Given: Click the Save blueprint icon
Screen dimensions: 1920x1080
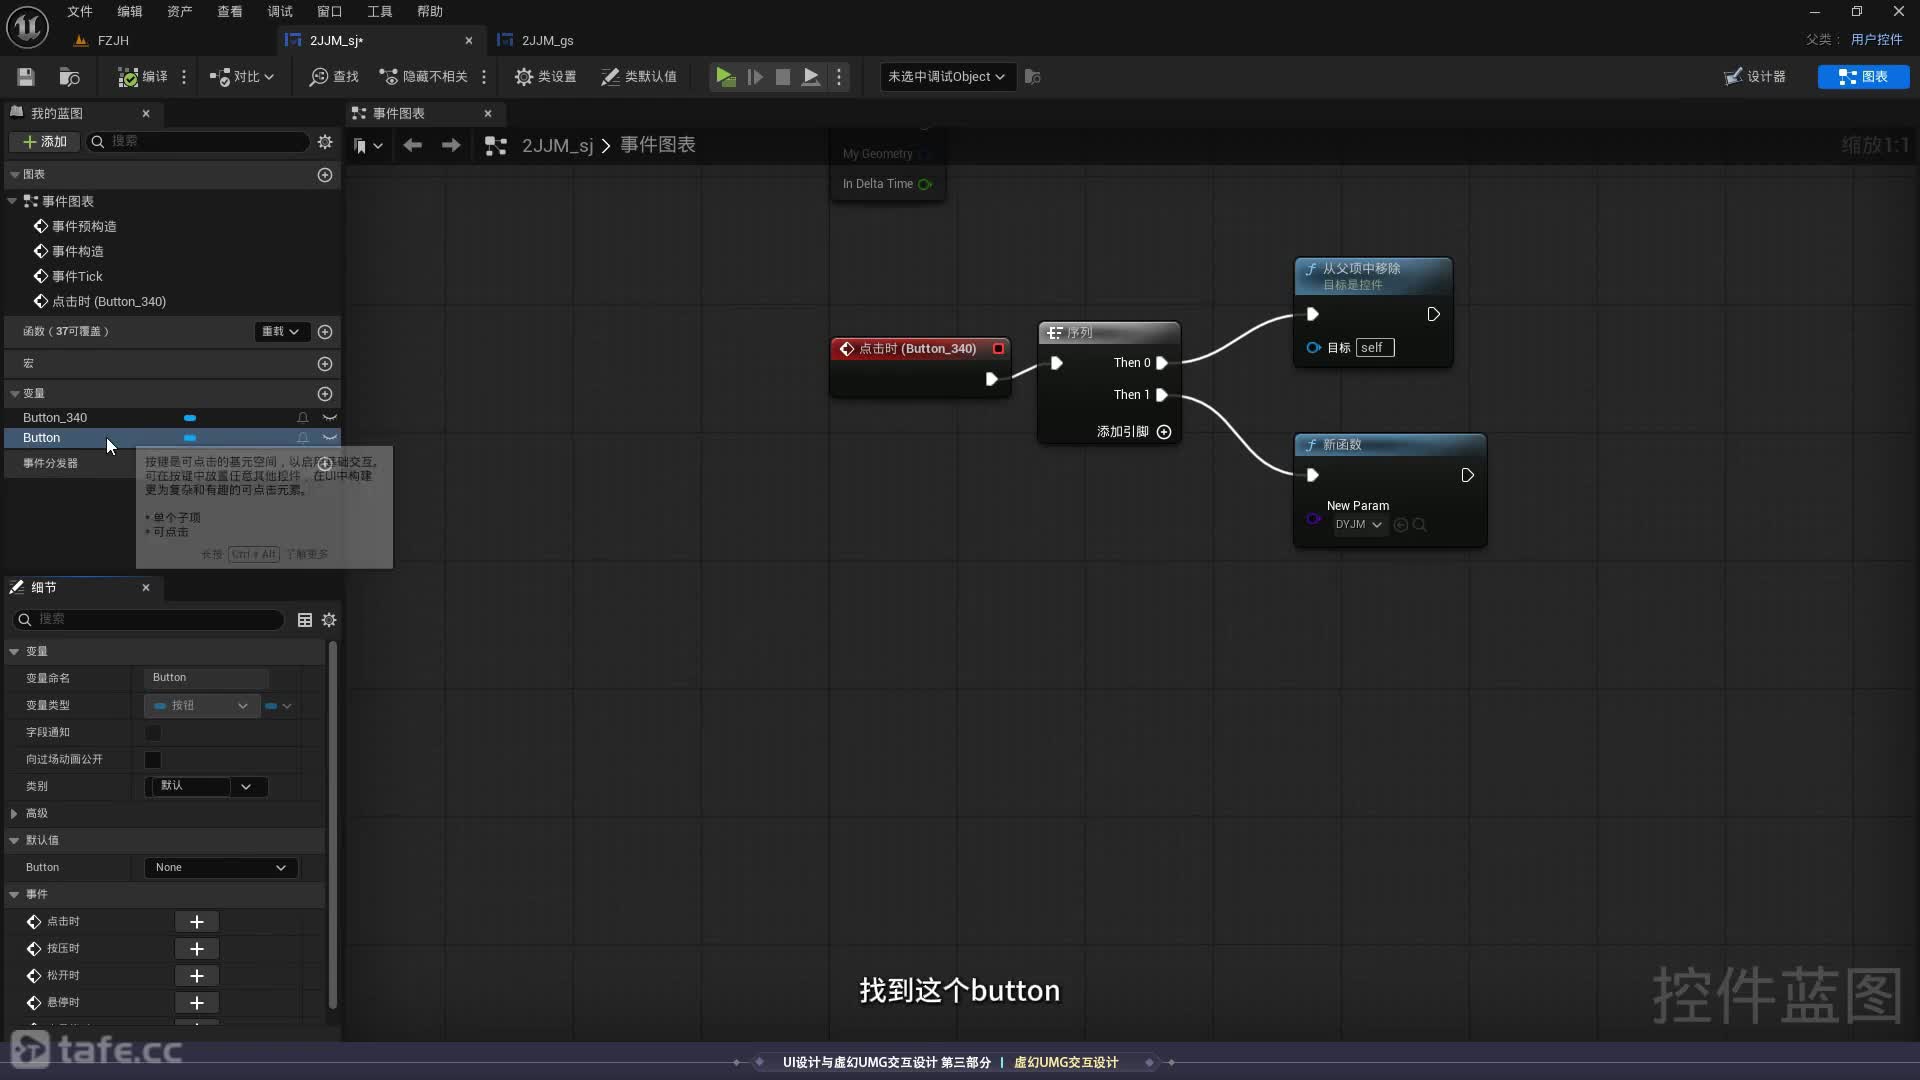Looking at the screenshot, I should (x=26, y=77).
